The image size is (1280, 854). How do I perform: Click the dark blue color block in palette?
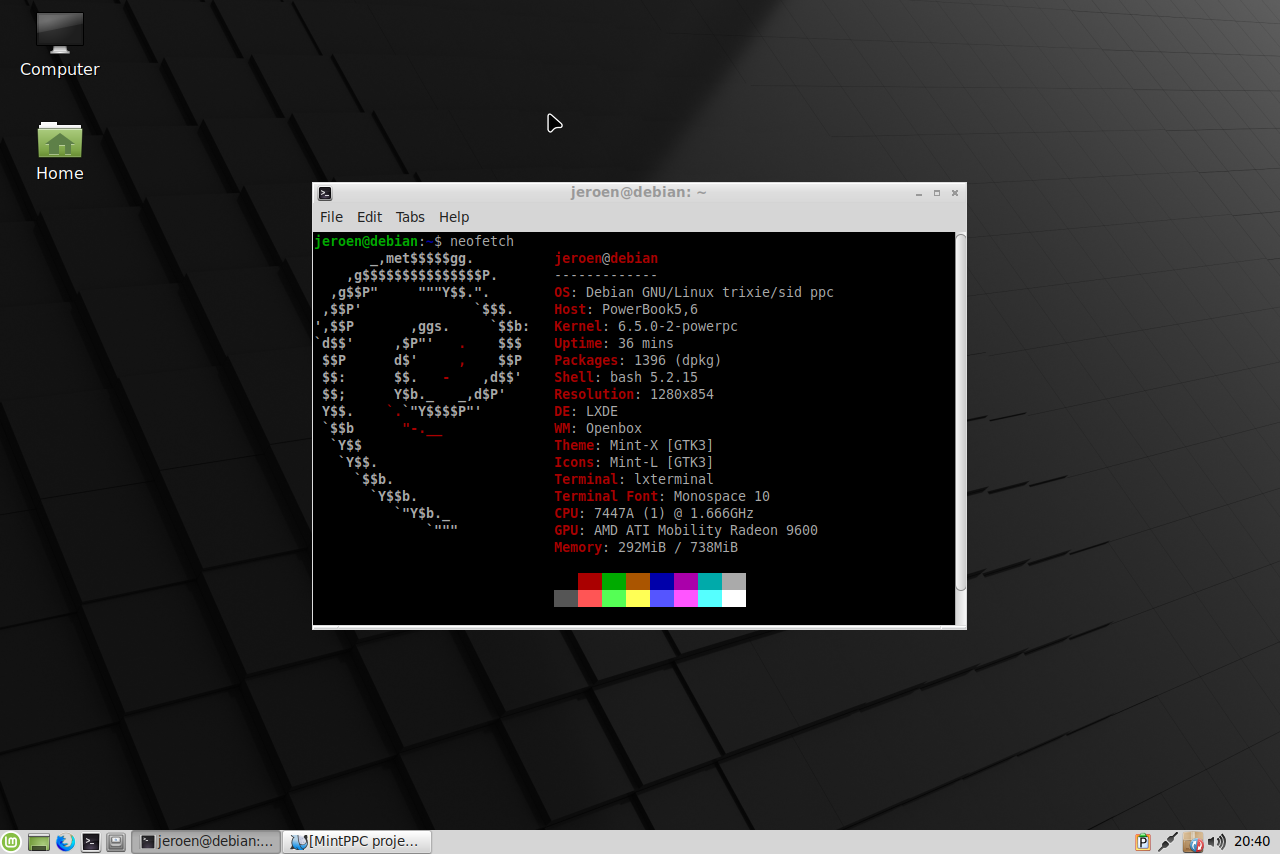click(662, 581)
